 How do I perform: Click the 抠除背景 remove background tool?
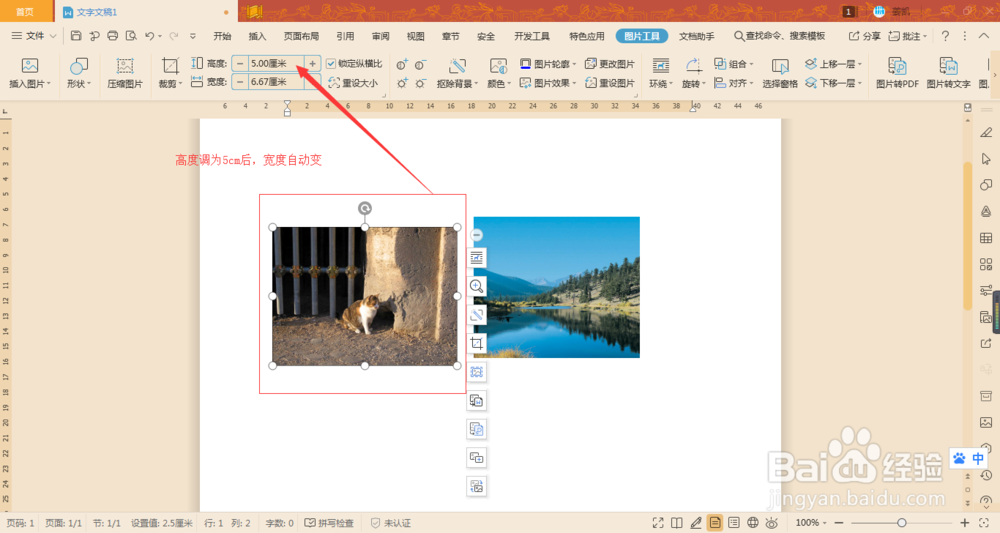[x=457, y=73]
